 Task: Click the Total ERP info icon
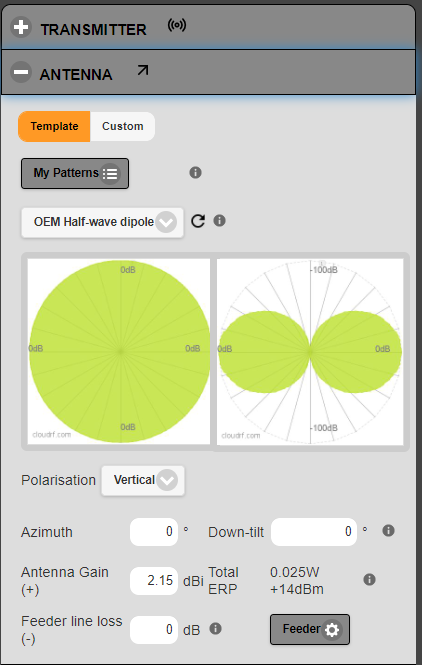pyautogui.click(x=369, y=580)
